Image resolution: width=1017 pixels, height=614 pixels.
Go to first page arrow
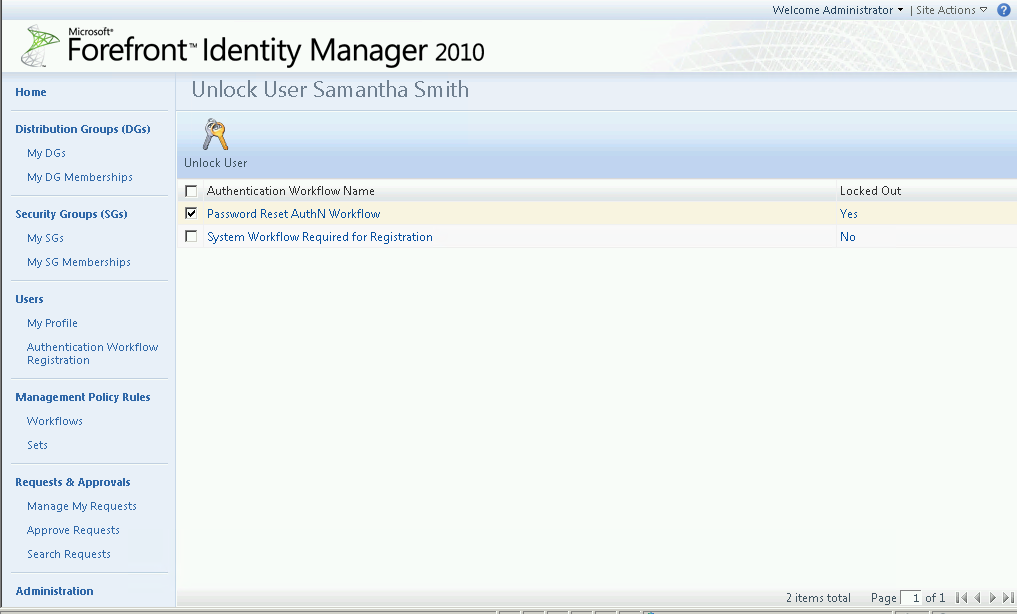pyautogui.click(x=961, y=598)
